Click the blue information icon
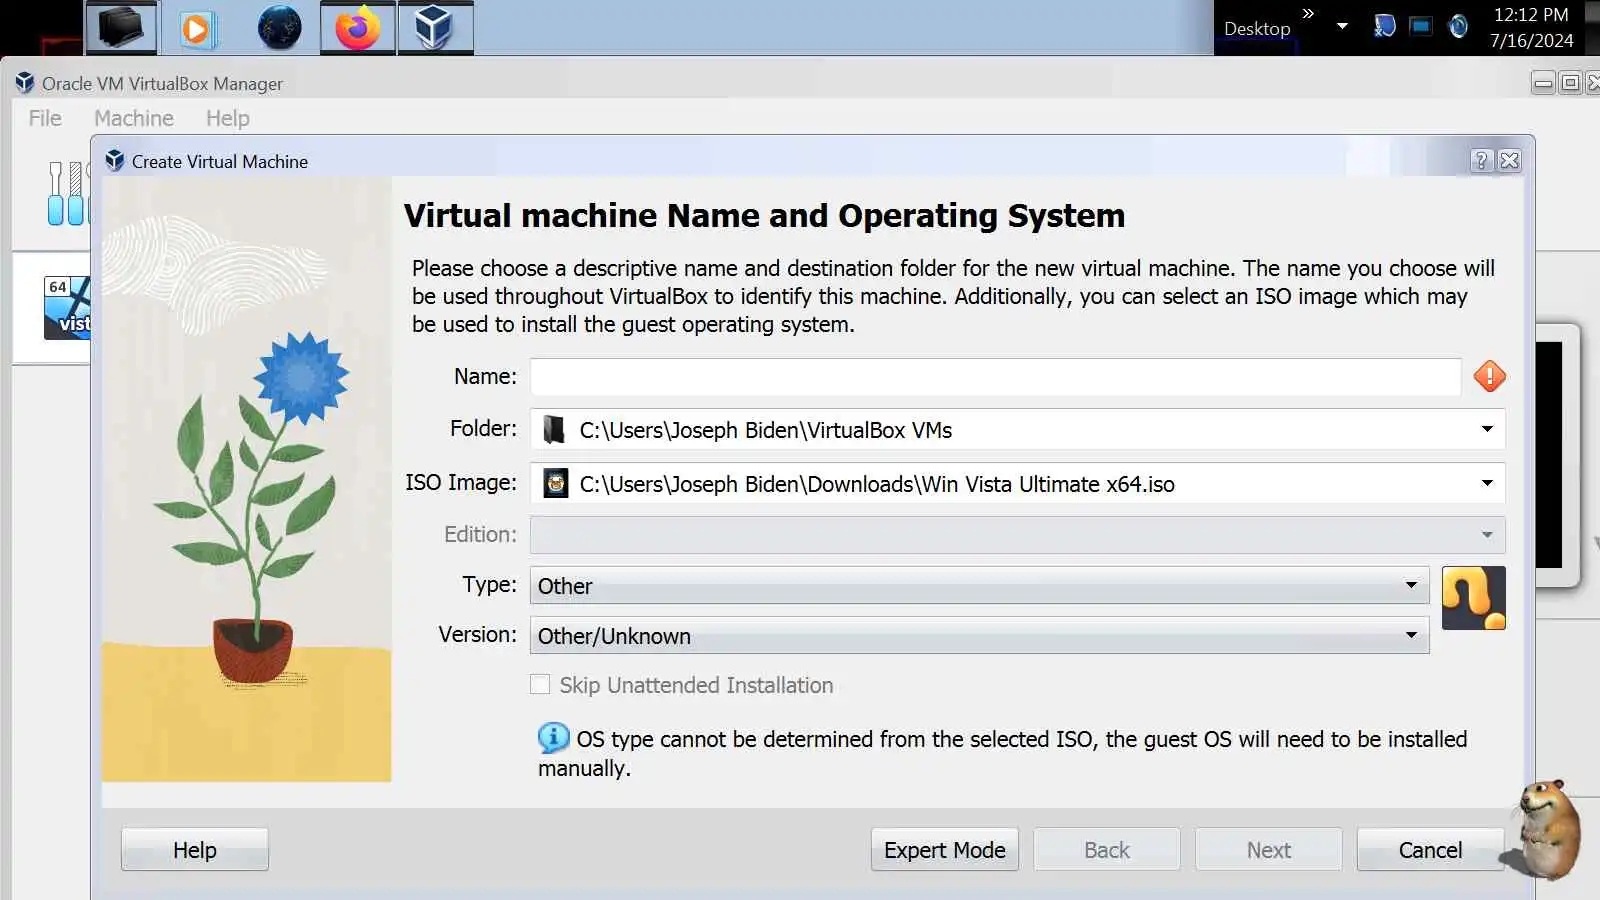1600x900 pixels. (553, 738)
